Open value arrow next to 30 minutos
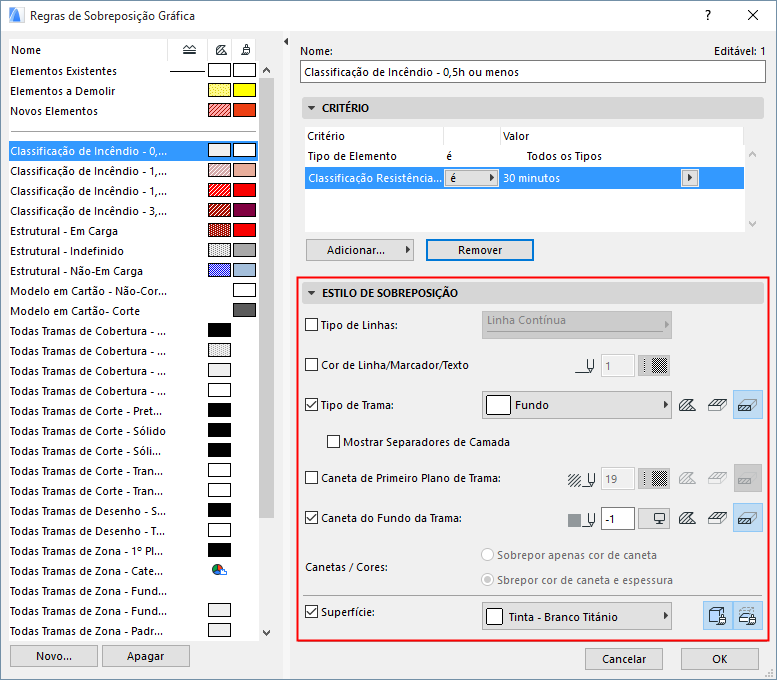 690,178
